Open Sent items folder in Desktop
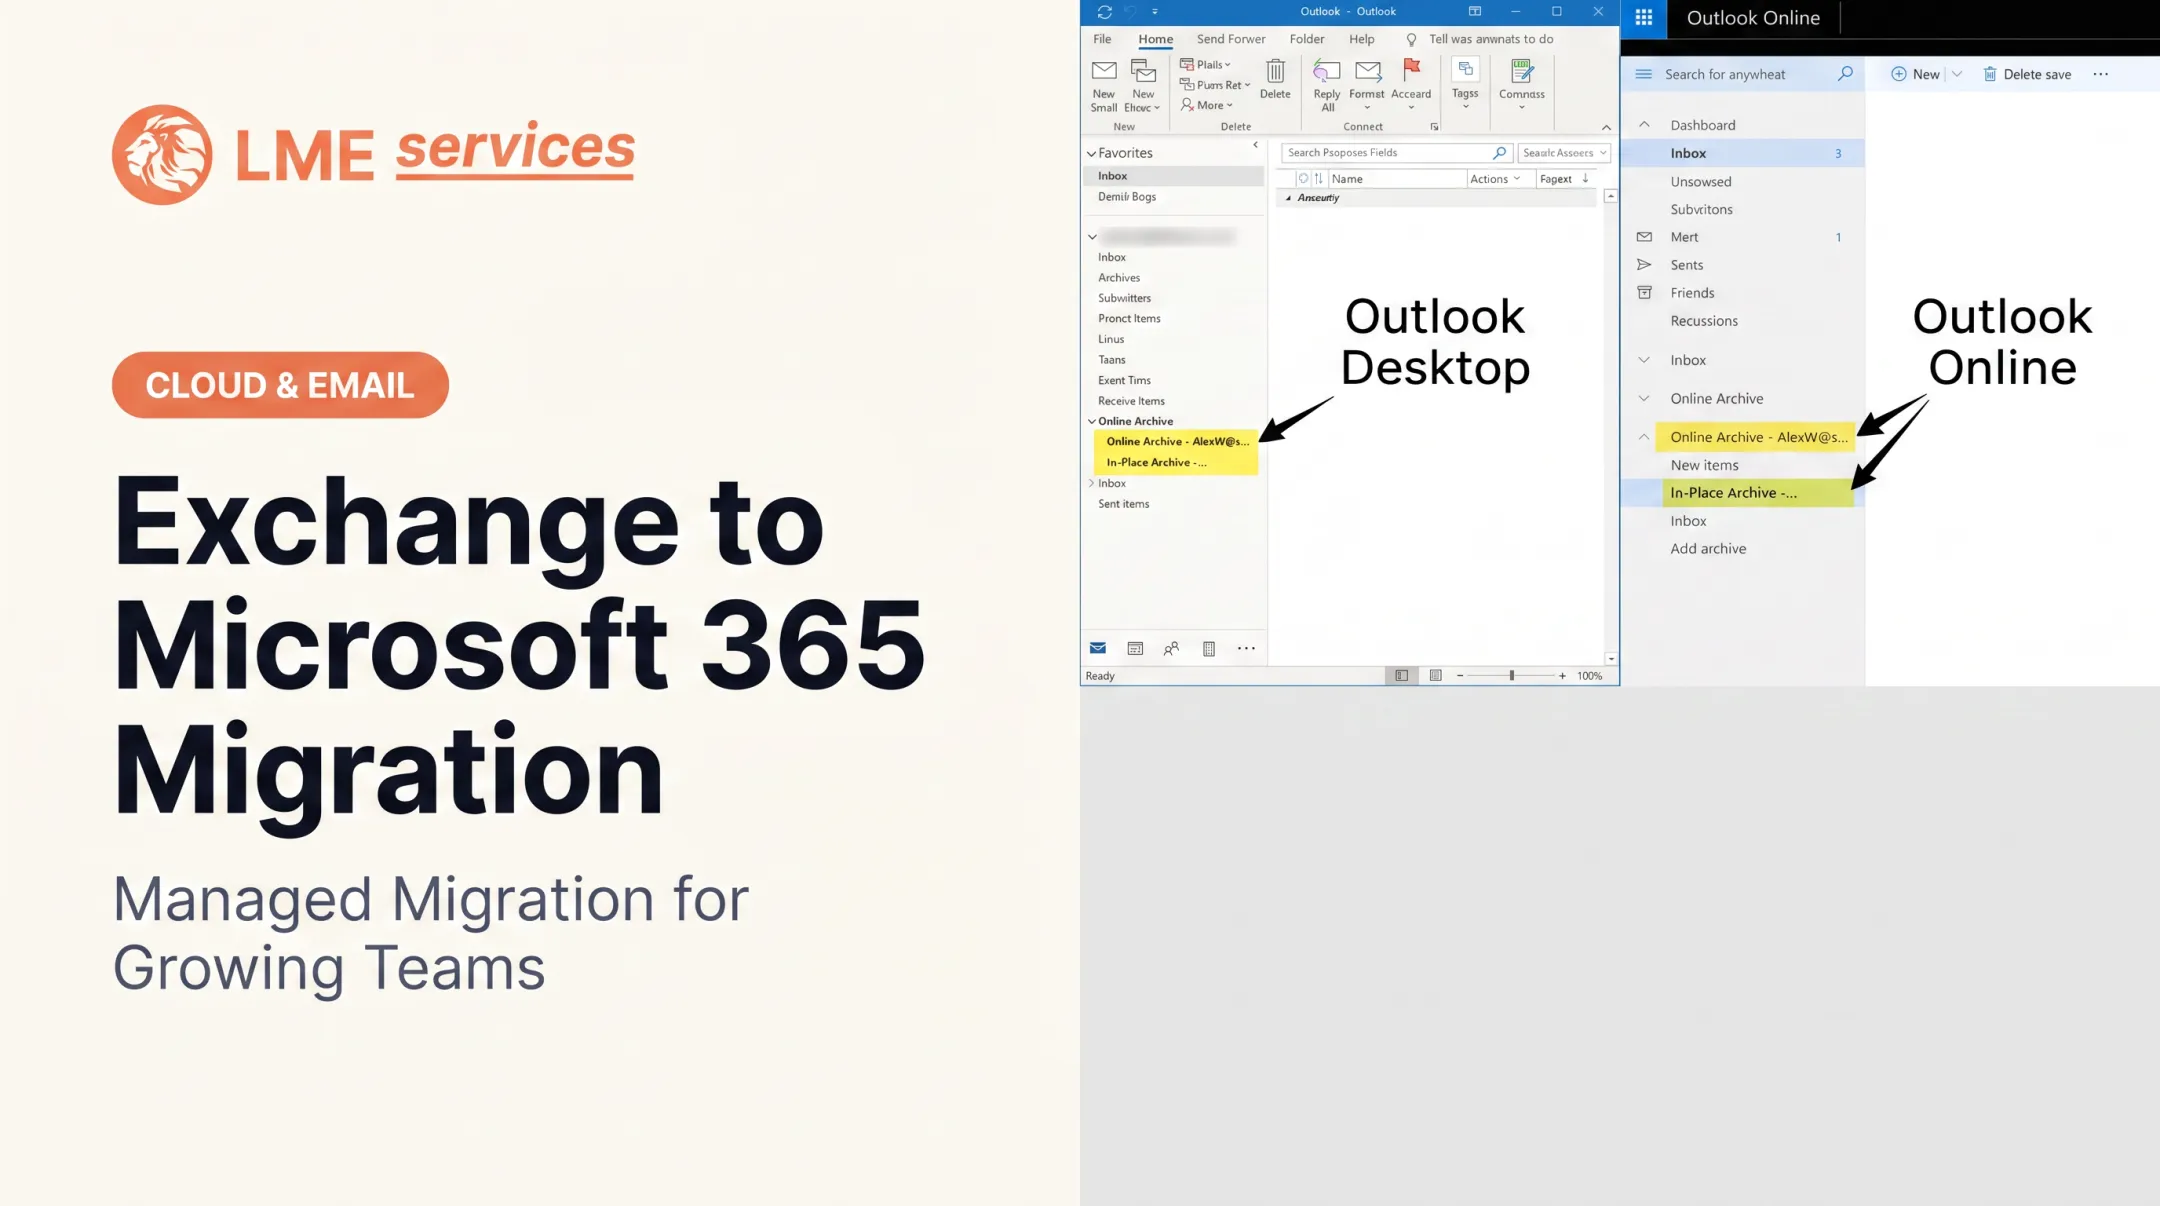2160x1206 pixels. coord(1123,504)
